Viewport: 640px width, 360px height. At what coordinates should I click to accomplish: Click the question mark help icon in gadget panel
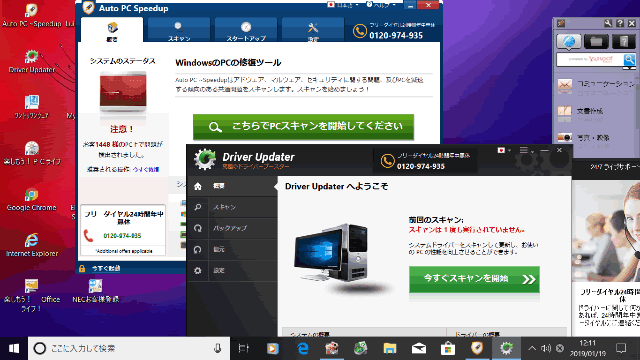pos(620,23)
